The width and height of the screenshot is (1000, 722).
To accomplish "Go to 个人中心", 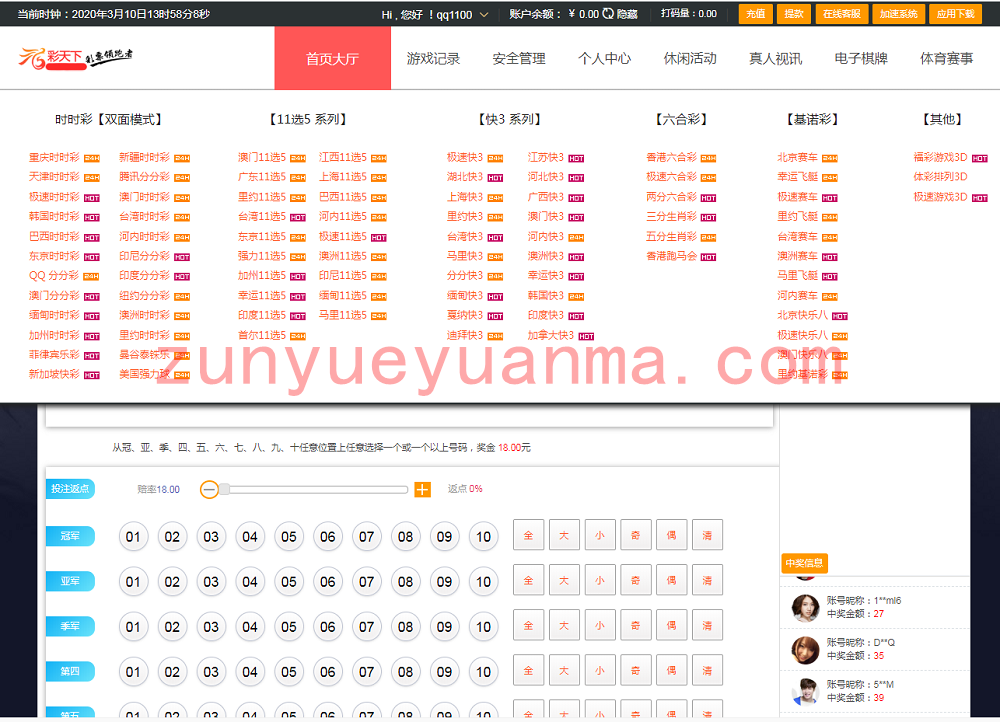I will pyautogui.click(x=604, y=59).
